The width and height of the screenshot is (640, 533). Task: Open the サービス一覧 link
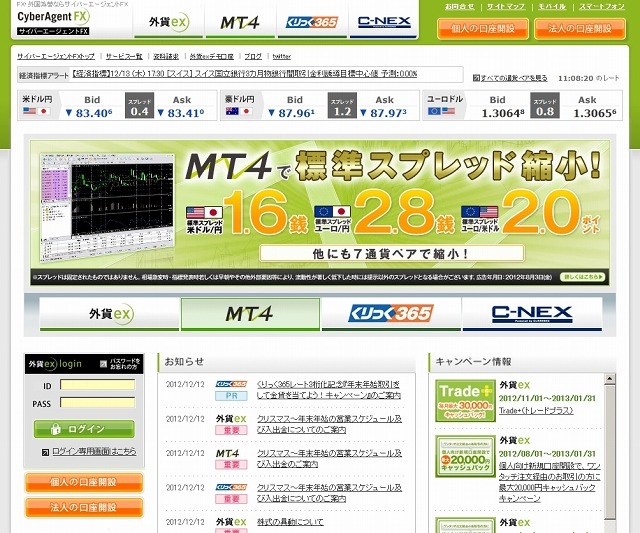tap(124, 56)
